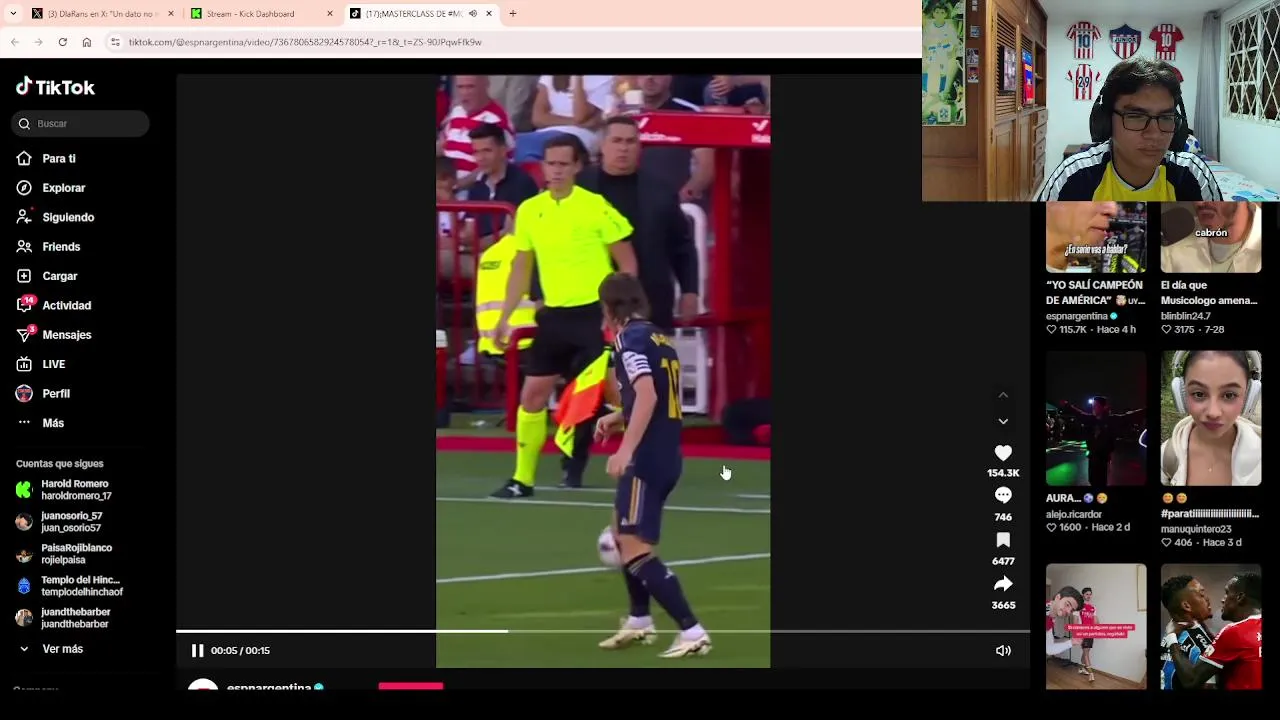Image resolution: width=1280 pixels, height=720 pixels.
Task: Click the webcam overlay
Action: click(x=1101, y=101)
